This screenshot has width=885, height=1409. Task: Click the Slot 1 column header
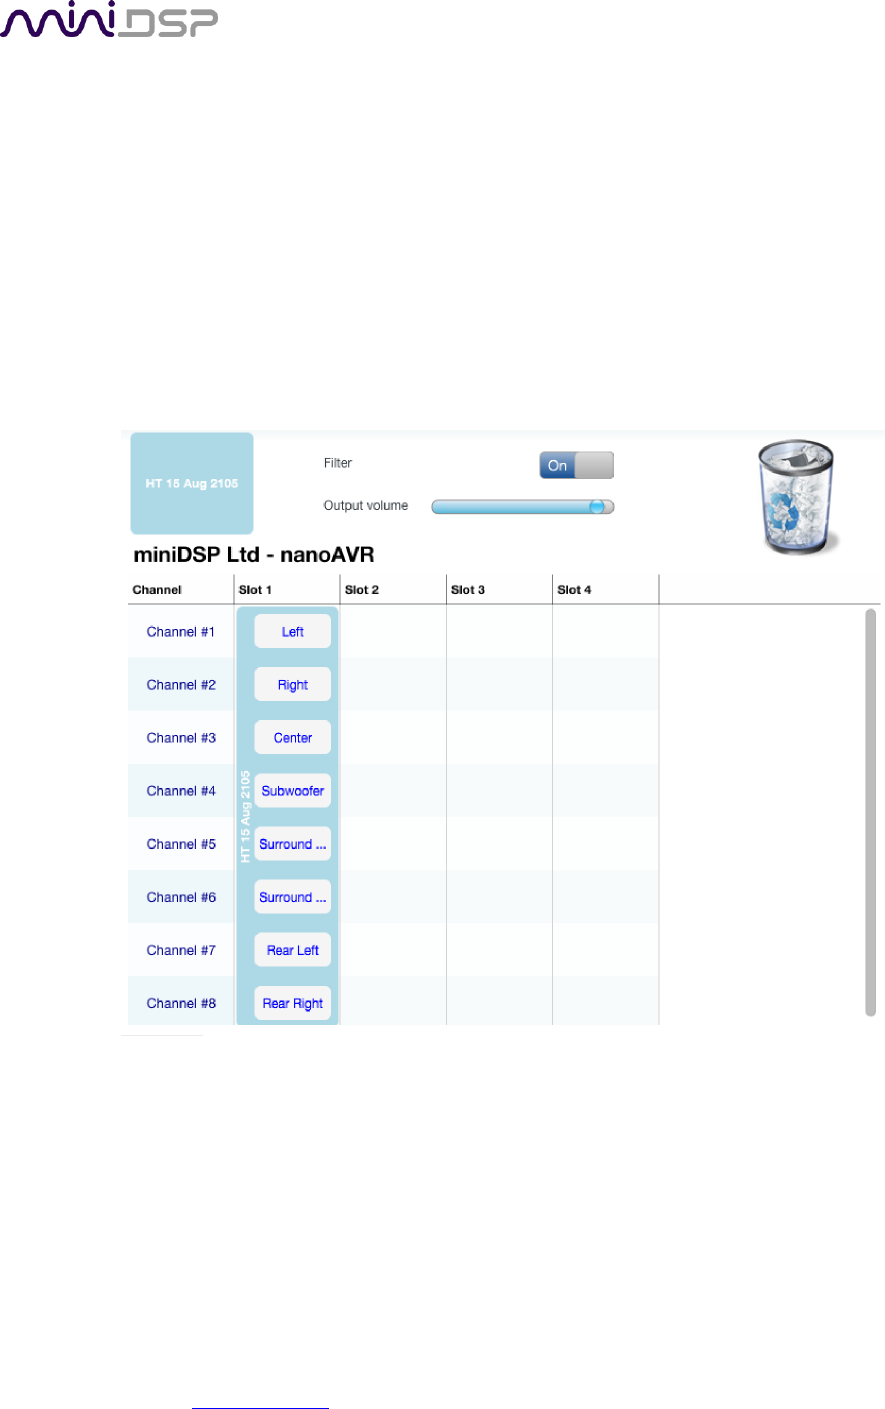pyautogui.click(x=287, y=590)
